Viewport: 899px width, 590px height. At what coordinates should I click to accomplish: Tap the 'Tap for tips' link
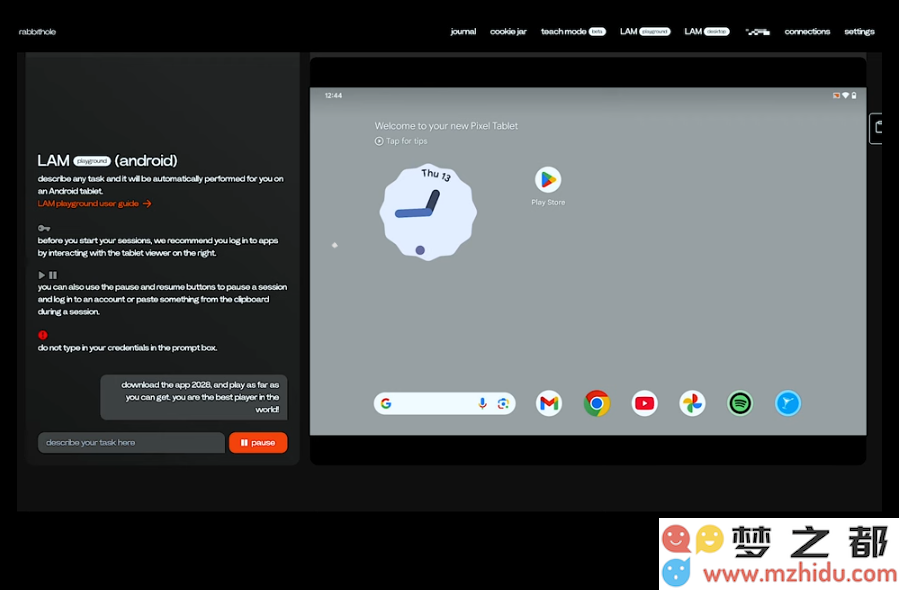pyautogui.click(x=401, y=141)
